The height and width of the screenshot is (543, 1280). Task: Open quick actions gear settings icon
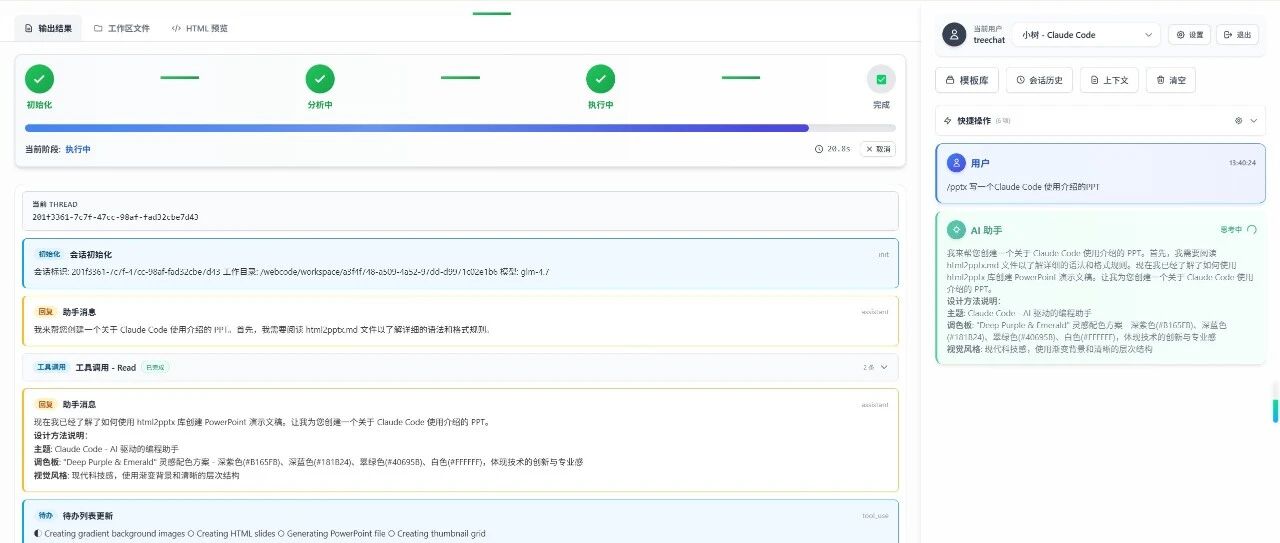(1238, 120)
